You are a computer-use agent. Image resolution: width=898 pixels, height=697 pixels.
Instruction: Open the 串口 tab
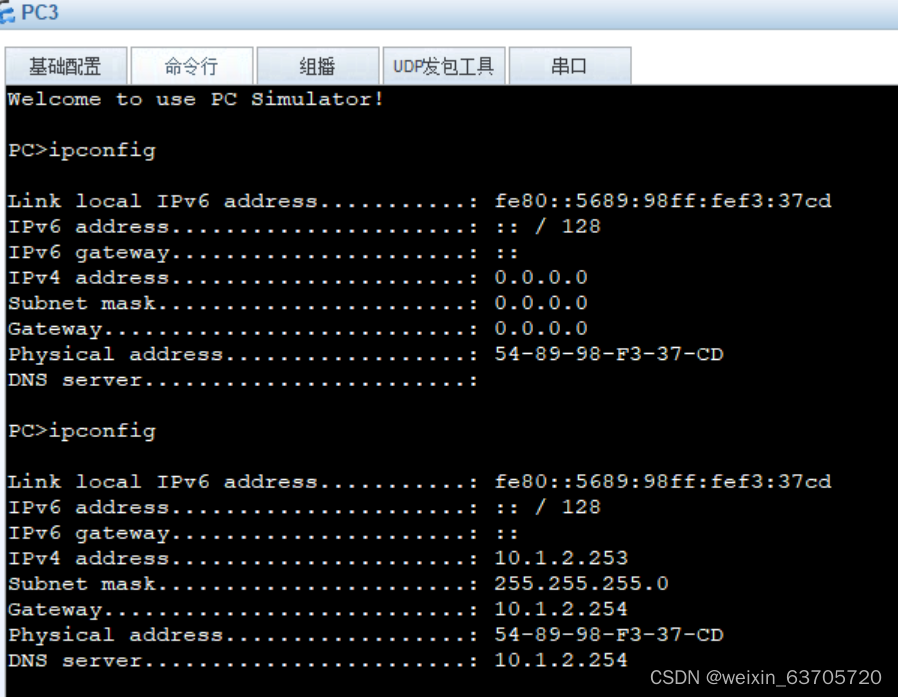coord(570,65)
